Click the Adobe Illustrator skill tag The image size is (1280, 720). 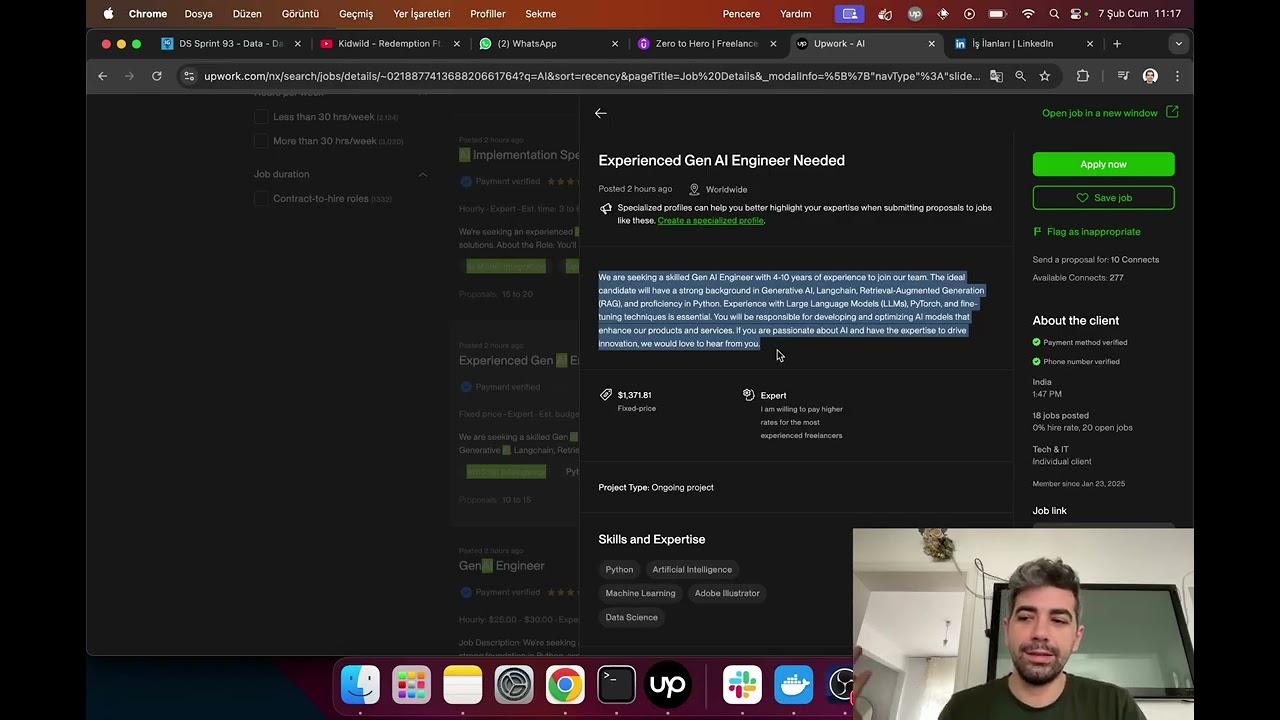click(727, 594)
